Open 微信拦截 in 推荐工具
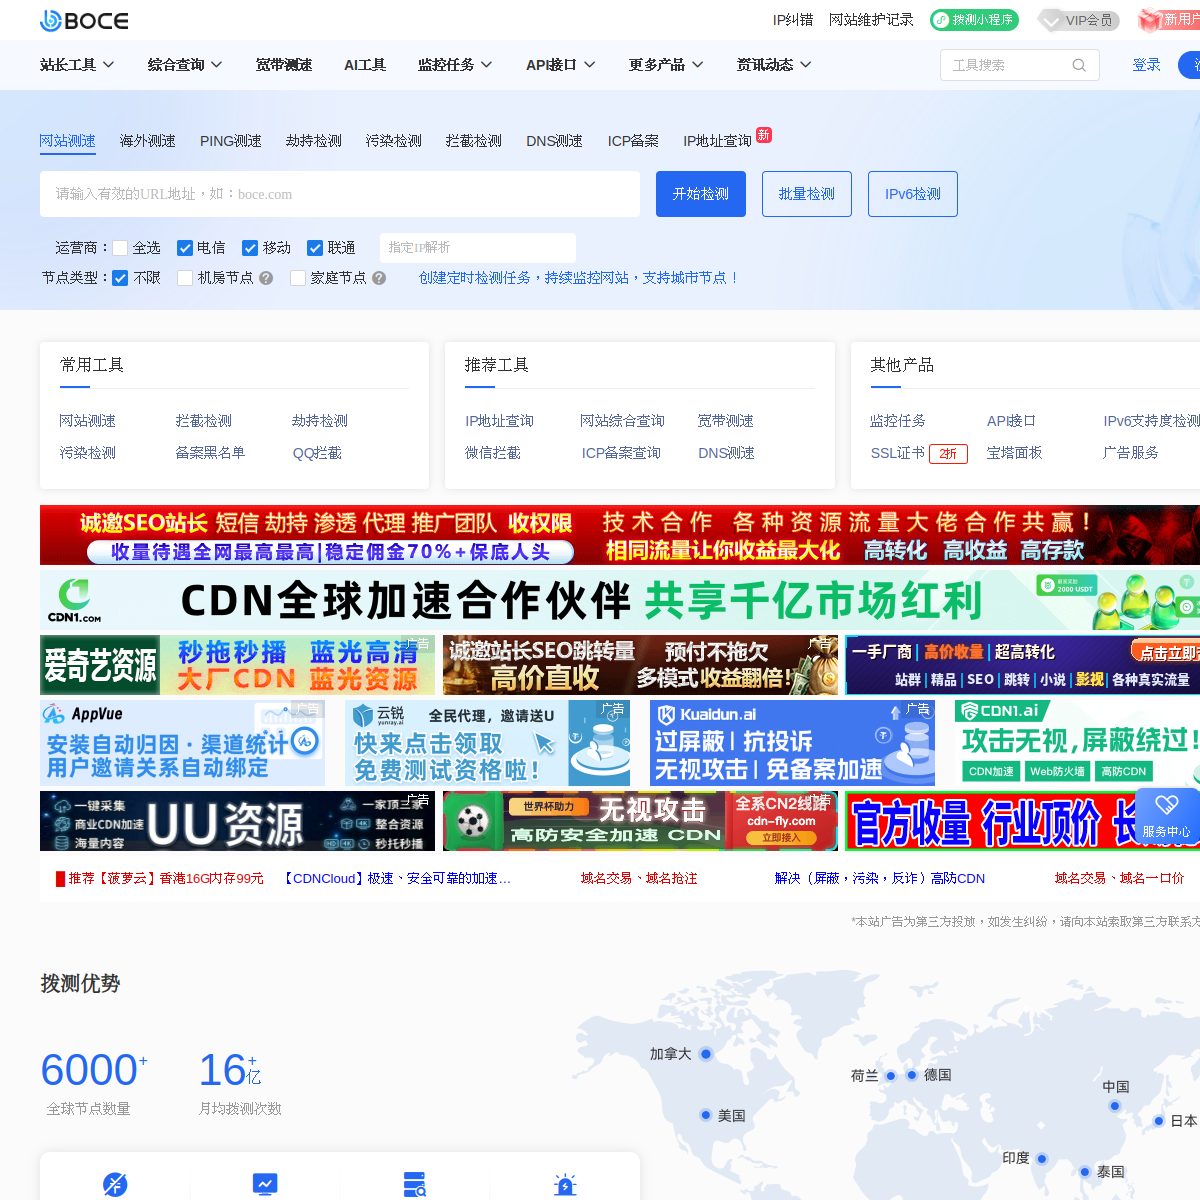Viewport: 1200px width, 1200px height. (493, 453)
